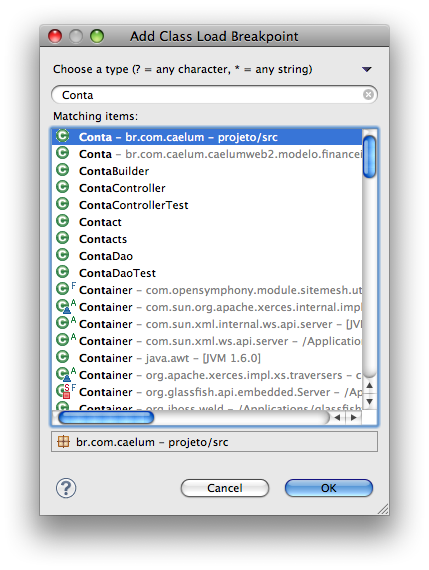Clear the Conta search field

tap(368, 95)
